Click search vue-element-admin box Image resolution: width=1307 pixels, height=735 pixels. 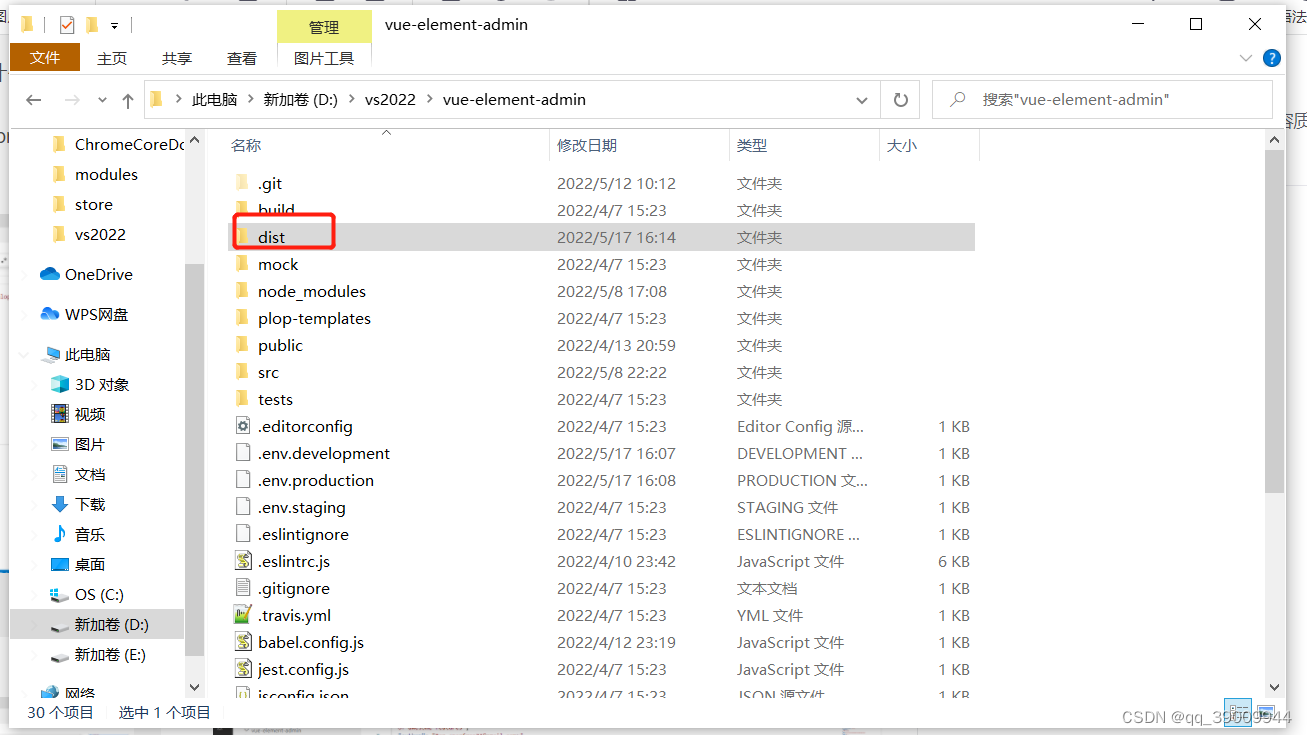pyautogui.click(x=1102, y=100)
